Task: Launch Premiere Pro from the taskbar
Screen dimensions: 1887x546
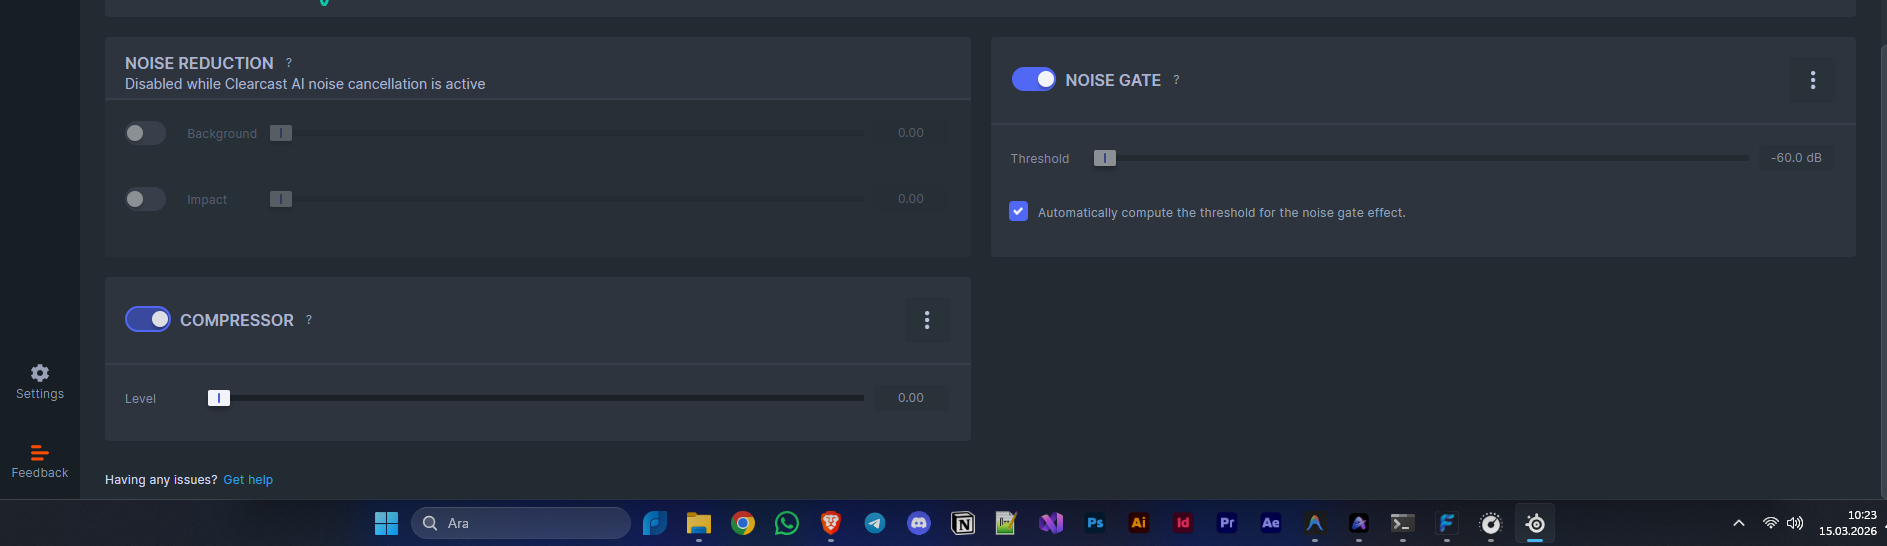Action: pyautogui.click(x=1227, y=523)
